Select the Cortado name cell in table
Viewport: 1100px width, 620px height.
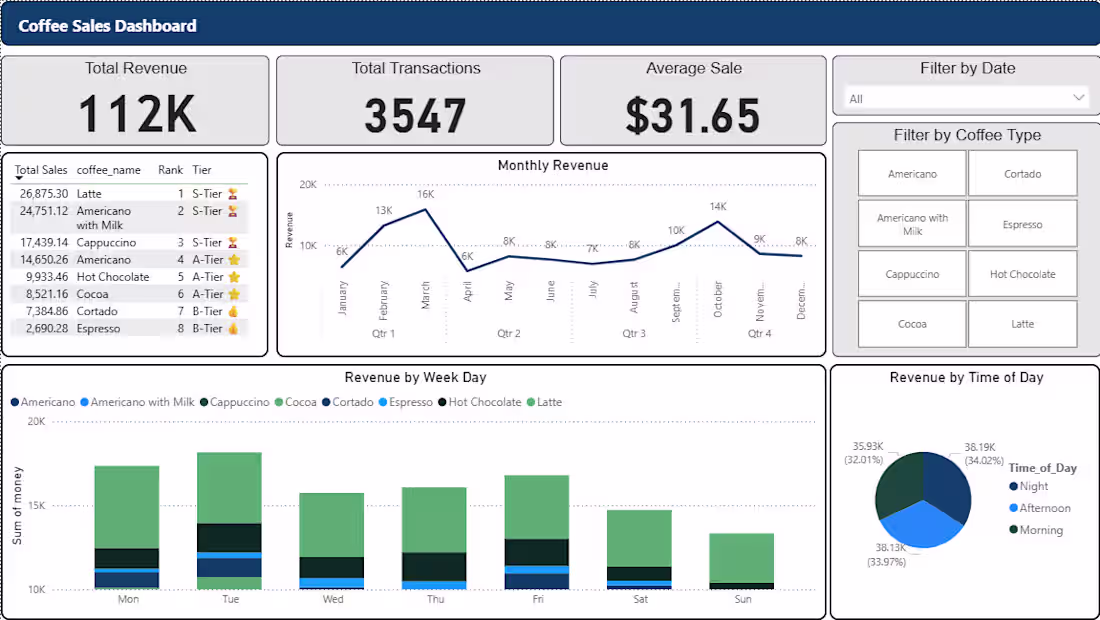pyautogui.click(x=97, y=311)
